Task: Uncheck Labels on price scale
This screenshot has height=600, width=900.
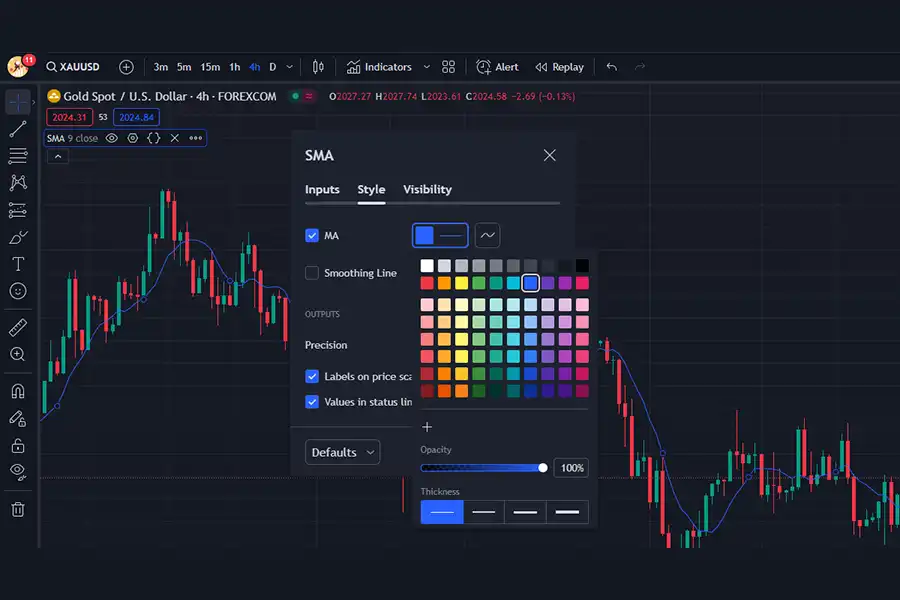Action: tap(312, 376)
